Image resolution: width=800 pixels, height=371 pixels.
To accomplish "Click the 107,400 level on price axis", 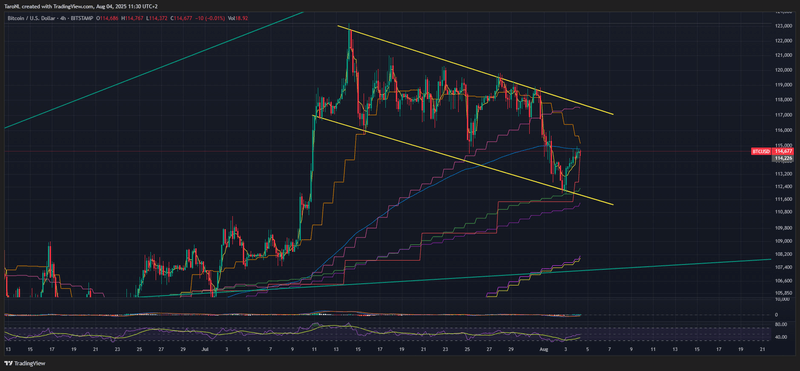I will pos(783,267).
